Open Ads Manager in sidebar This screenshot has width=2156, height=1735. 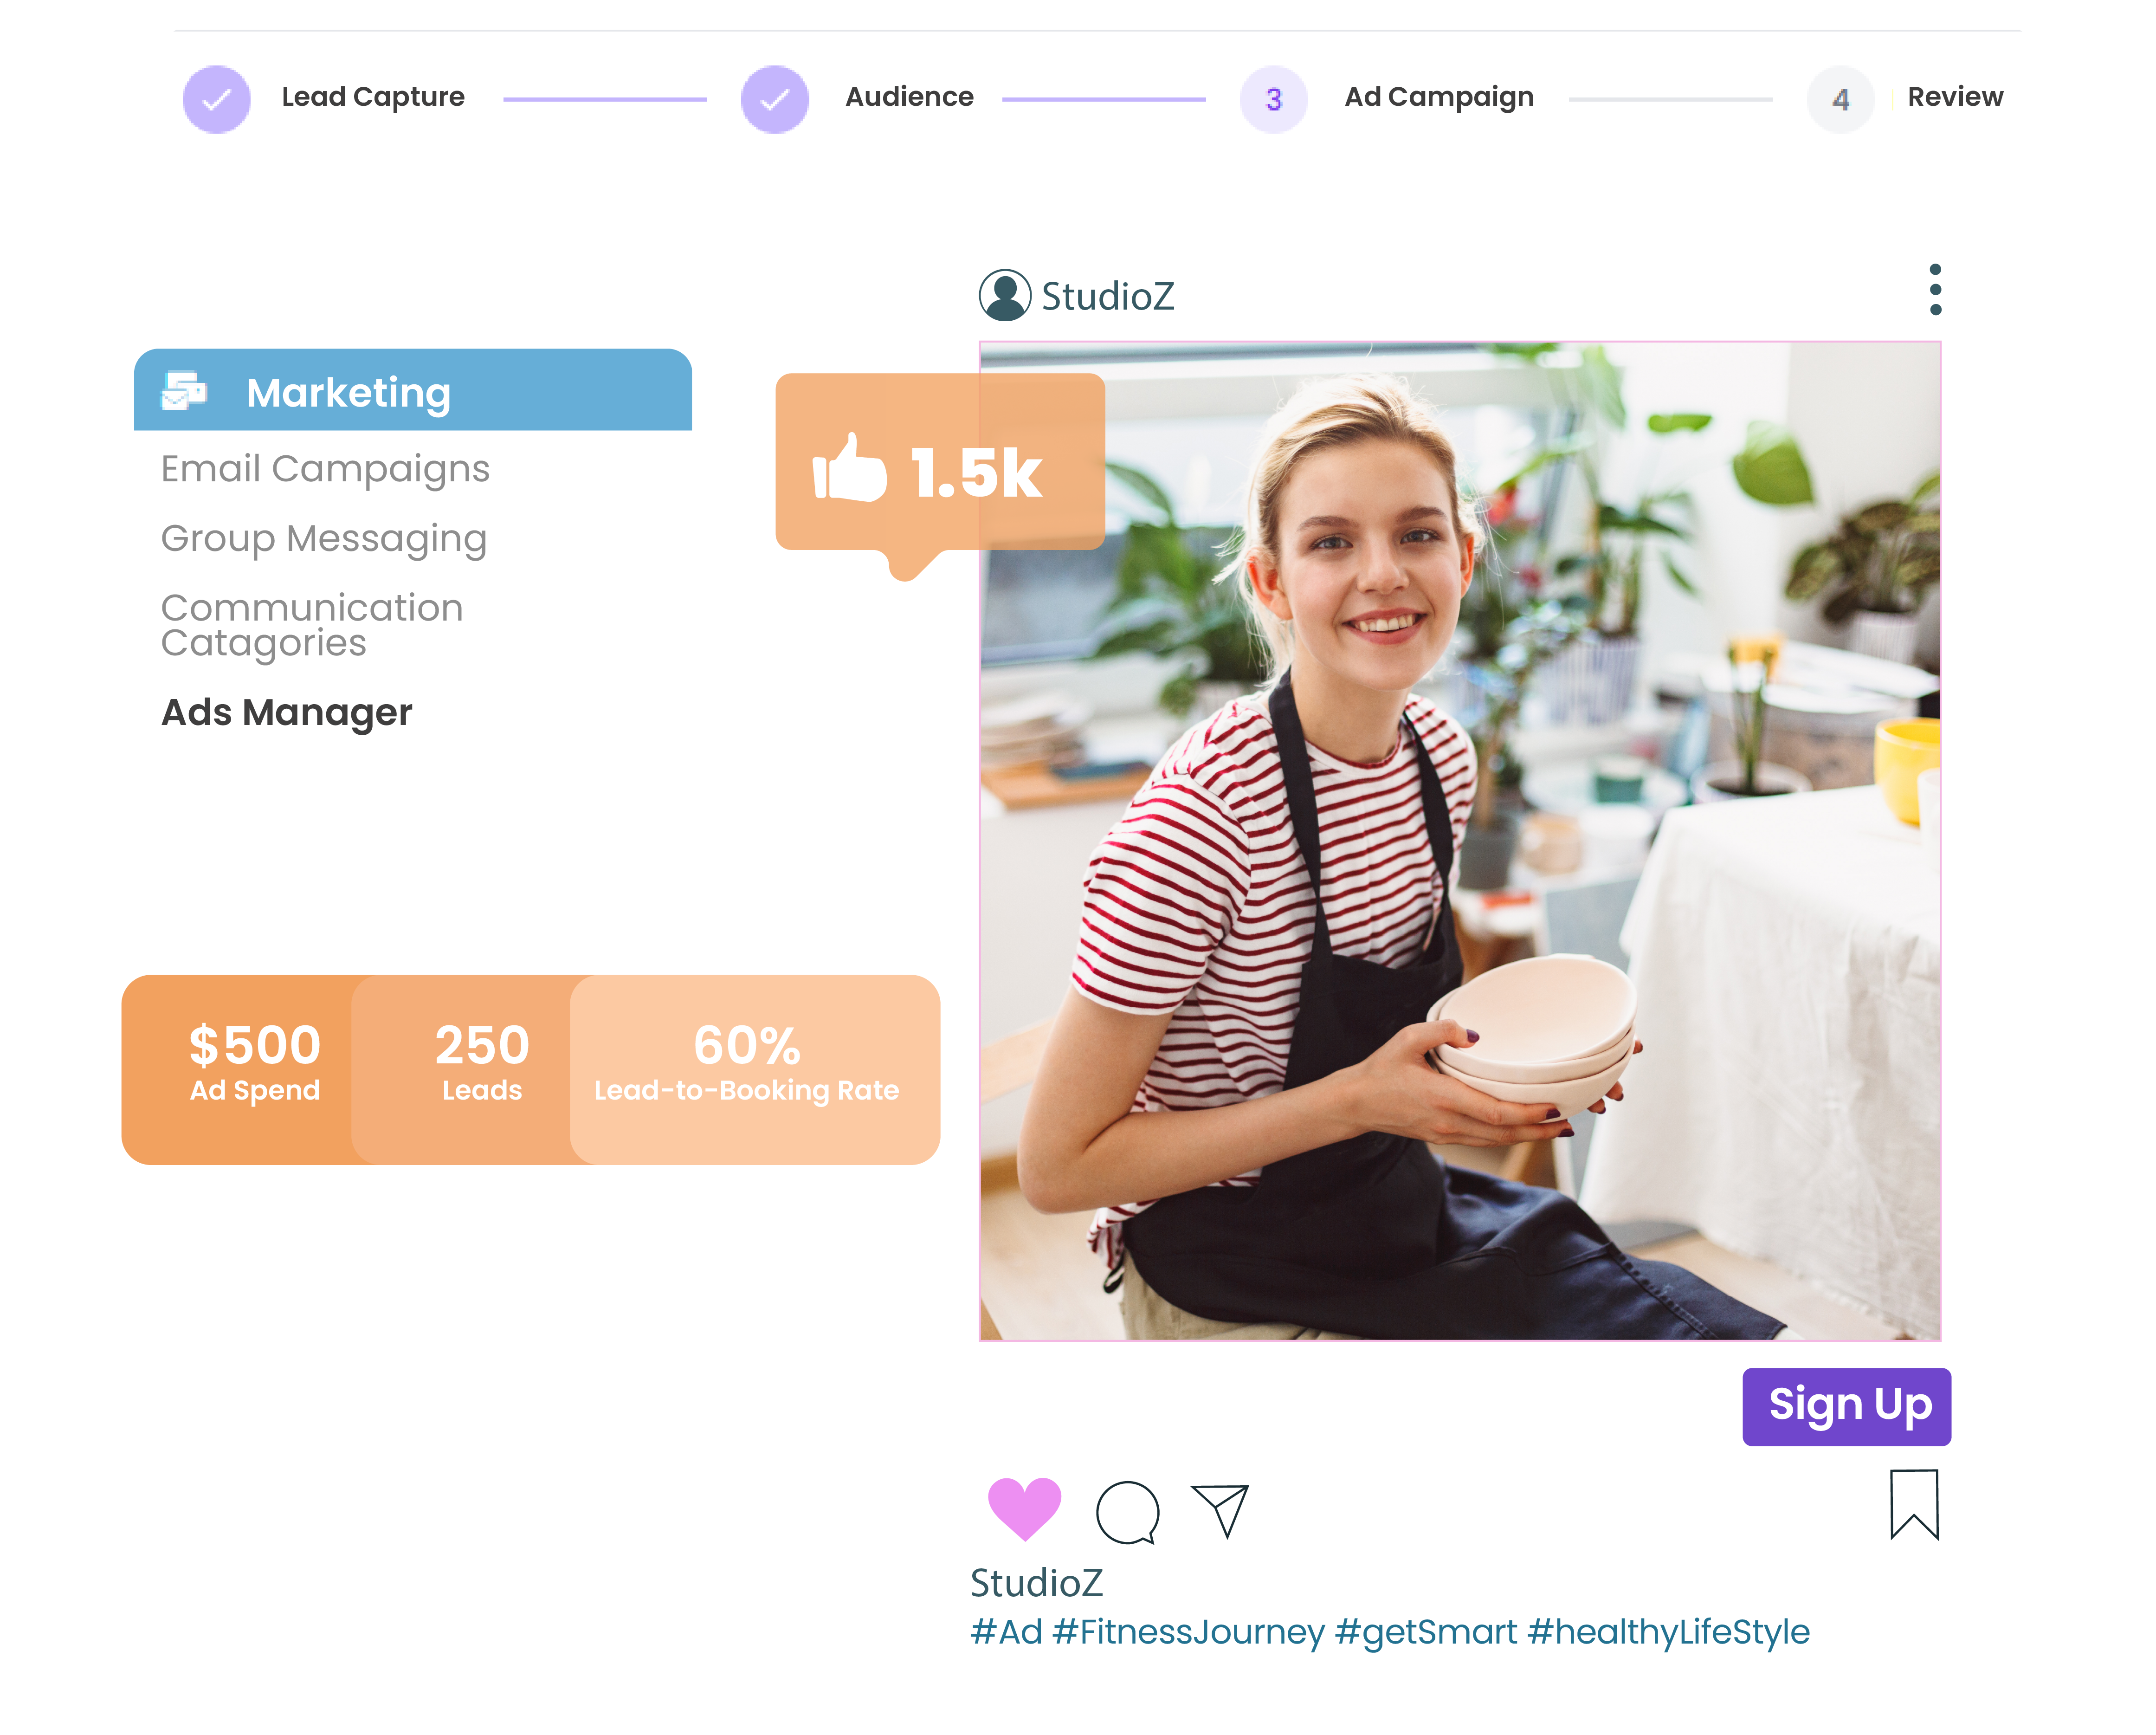point(286,713)
